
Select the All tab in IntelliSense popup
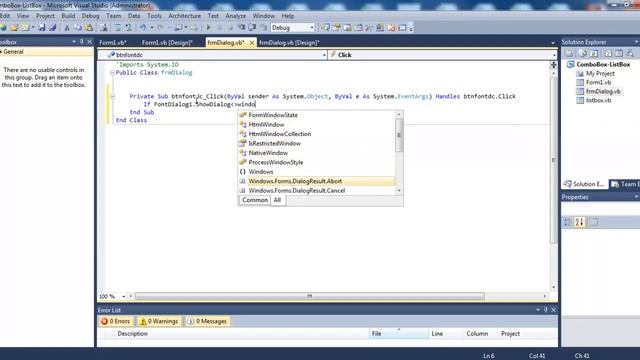pos(277,200)
